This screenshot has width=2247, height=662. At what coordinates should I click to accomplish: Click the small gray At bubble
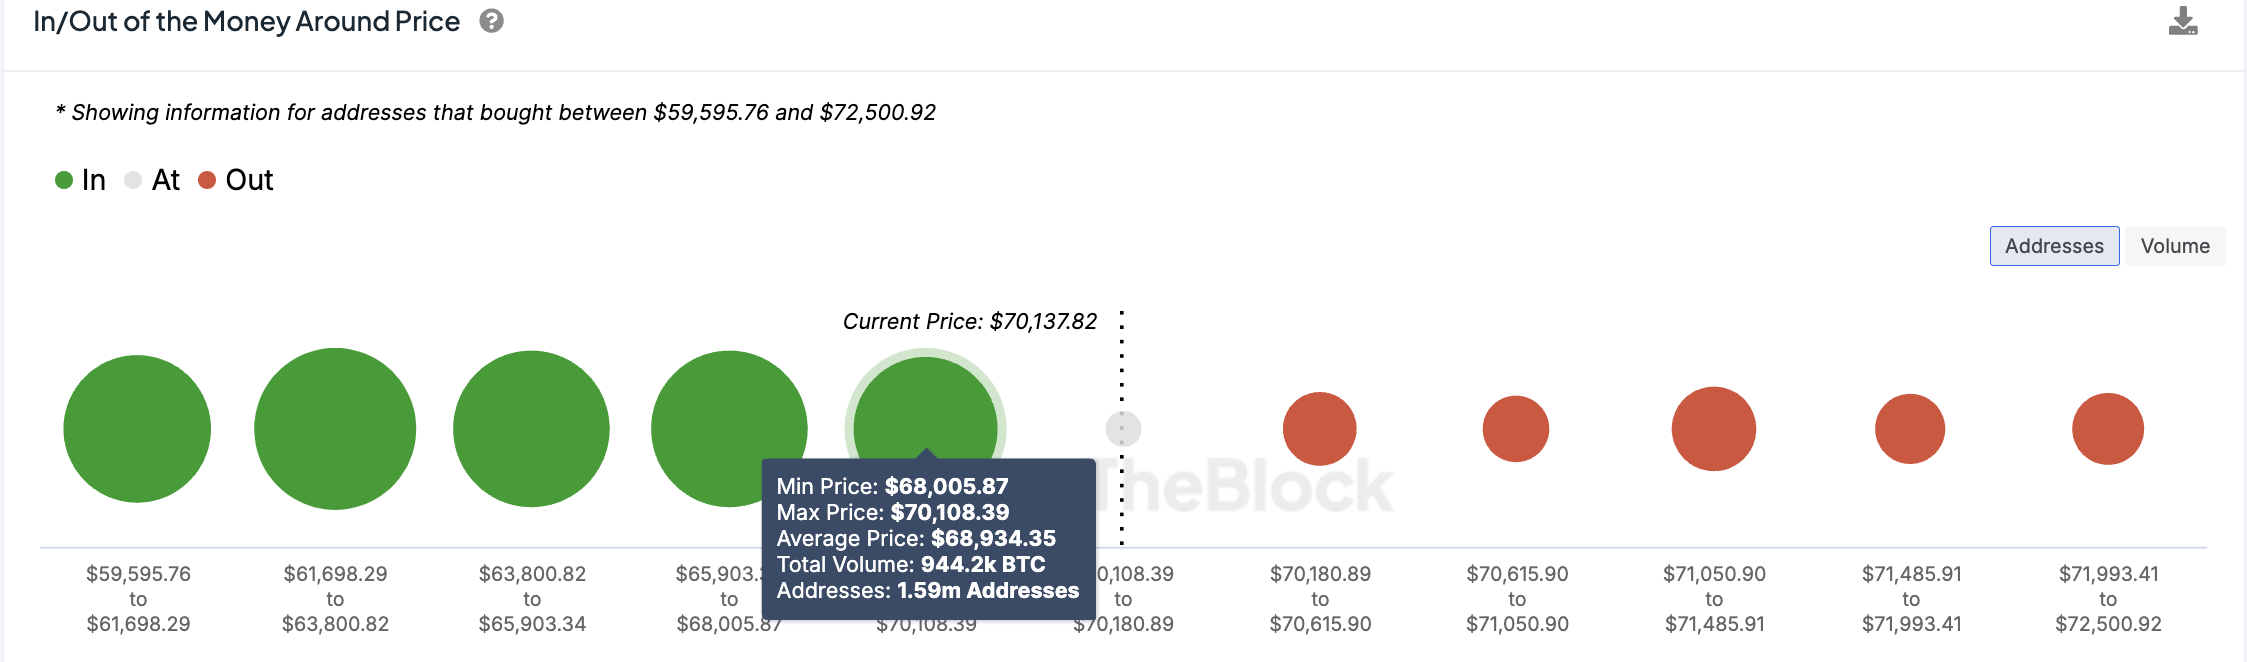(1123, 429)
